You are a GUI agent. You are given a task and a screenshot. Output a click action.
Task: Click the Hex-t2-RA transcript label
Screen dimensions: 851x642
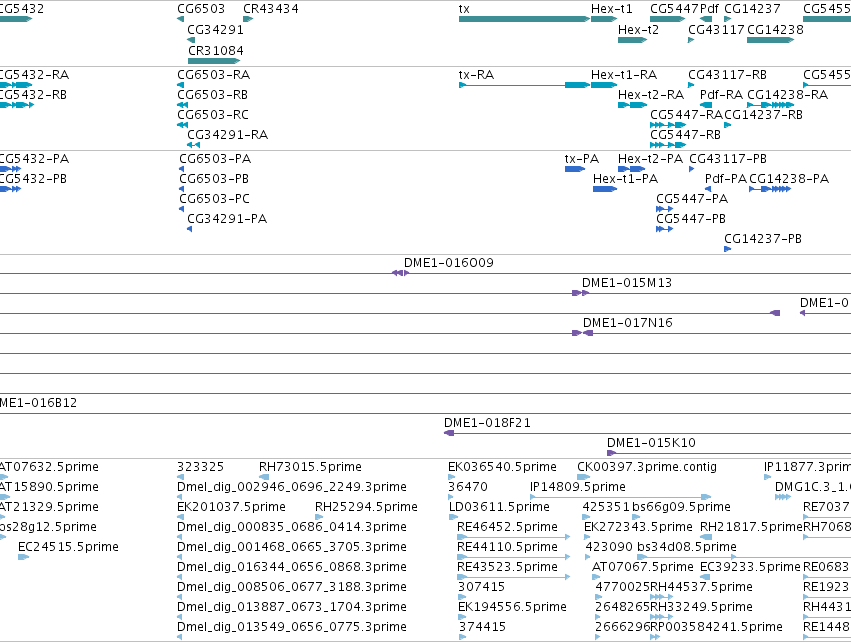pos(651,94)
